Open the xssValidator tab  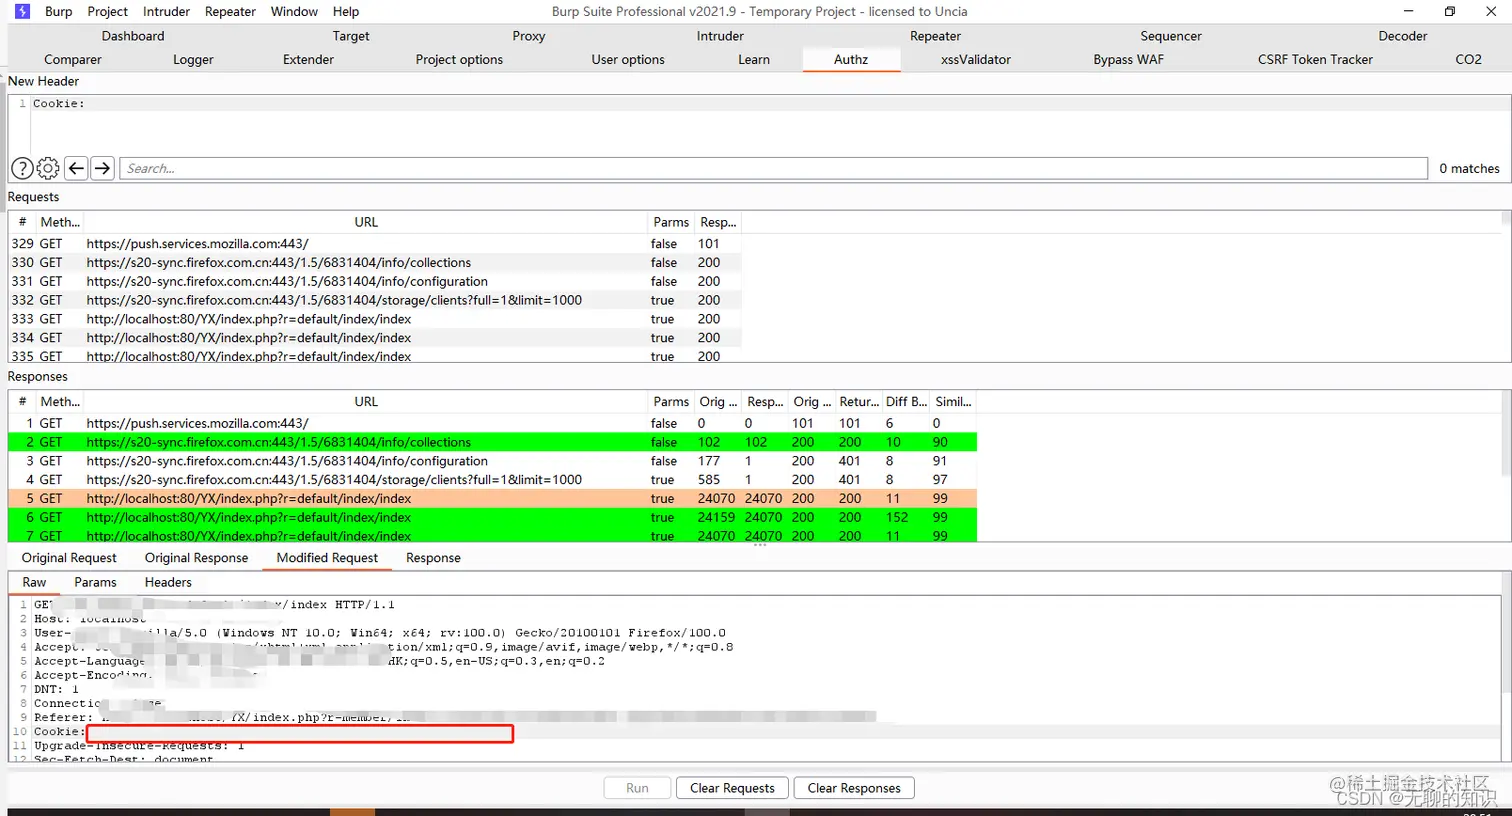[976, 60]
